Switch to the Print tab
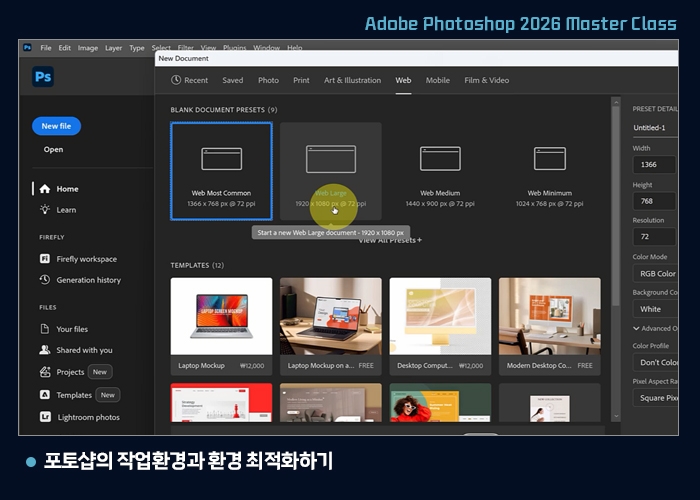Screen dimensions: 700x500 301,80
